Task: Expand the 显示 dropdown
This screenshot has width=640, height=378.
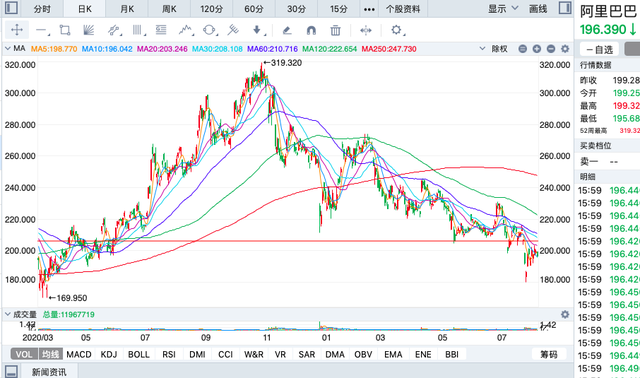Action: [x=503, y=9]
